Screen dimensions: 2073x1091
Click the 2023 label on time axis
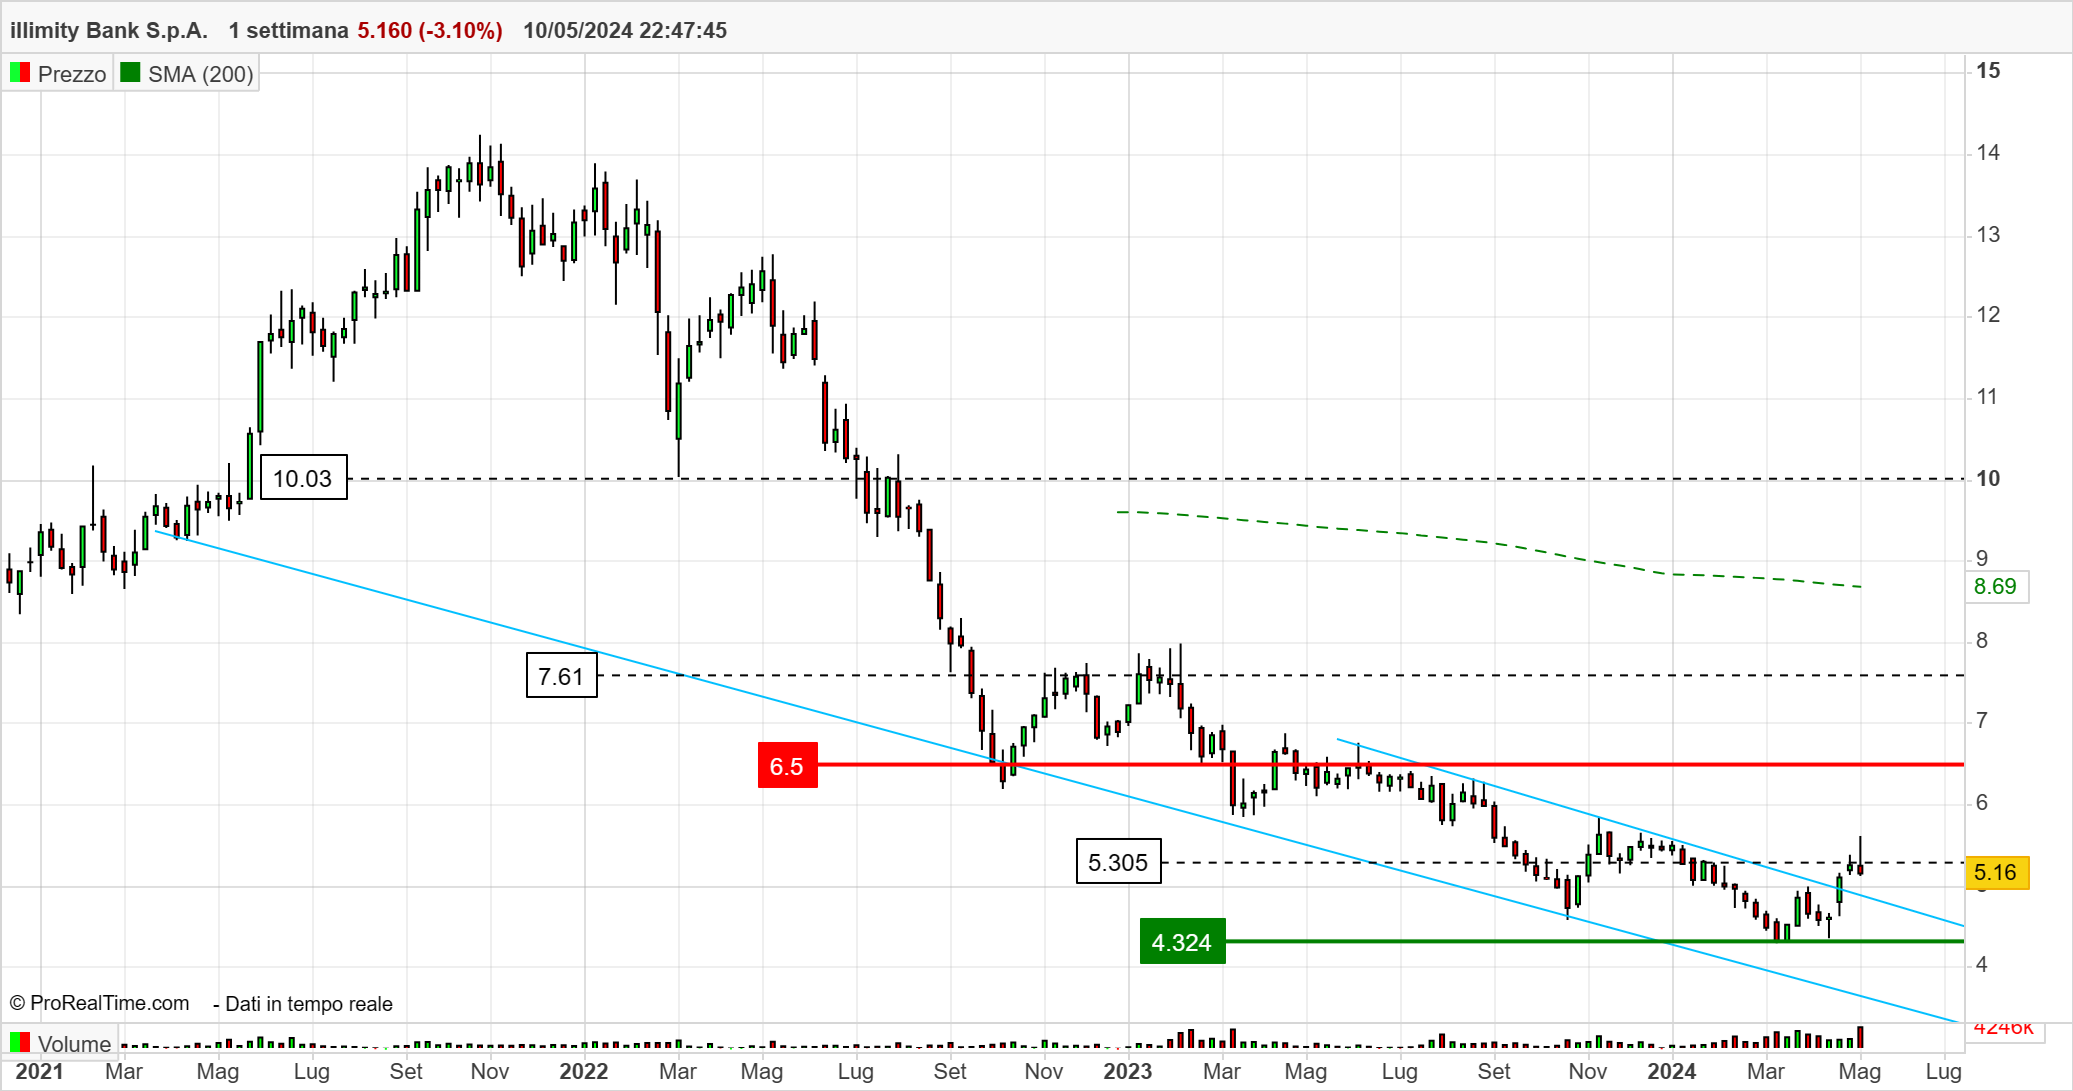point(1127,1071)
